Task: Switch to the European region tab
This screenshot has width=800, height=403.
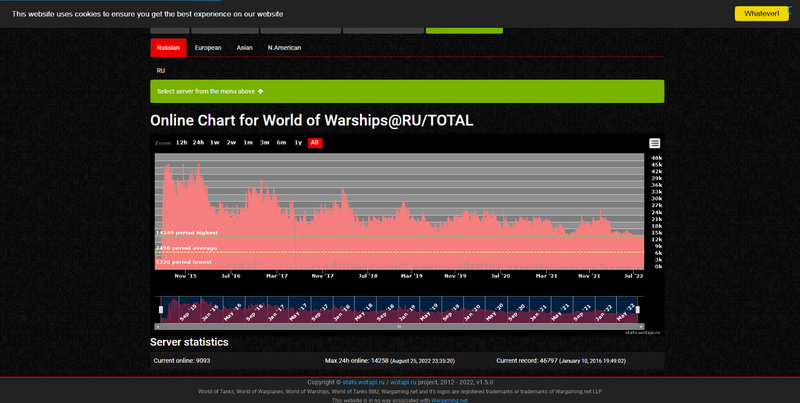Action: coord(208,47)
